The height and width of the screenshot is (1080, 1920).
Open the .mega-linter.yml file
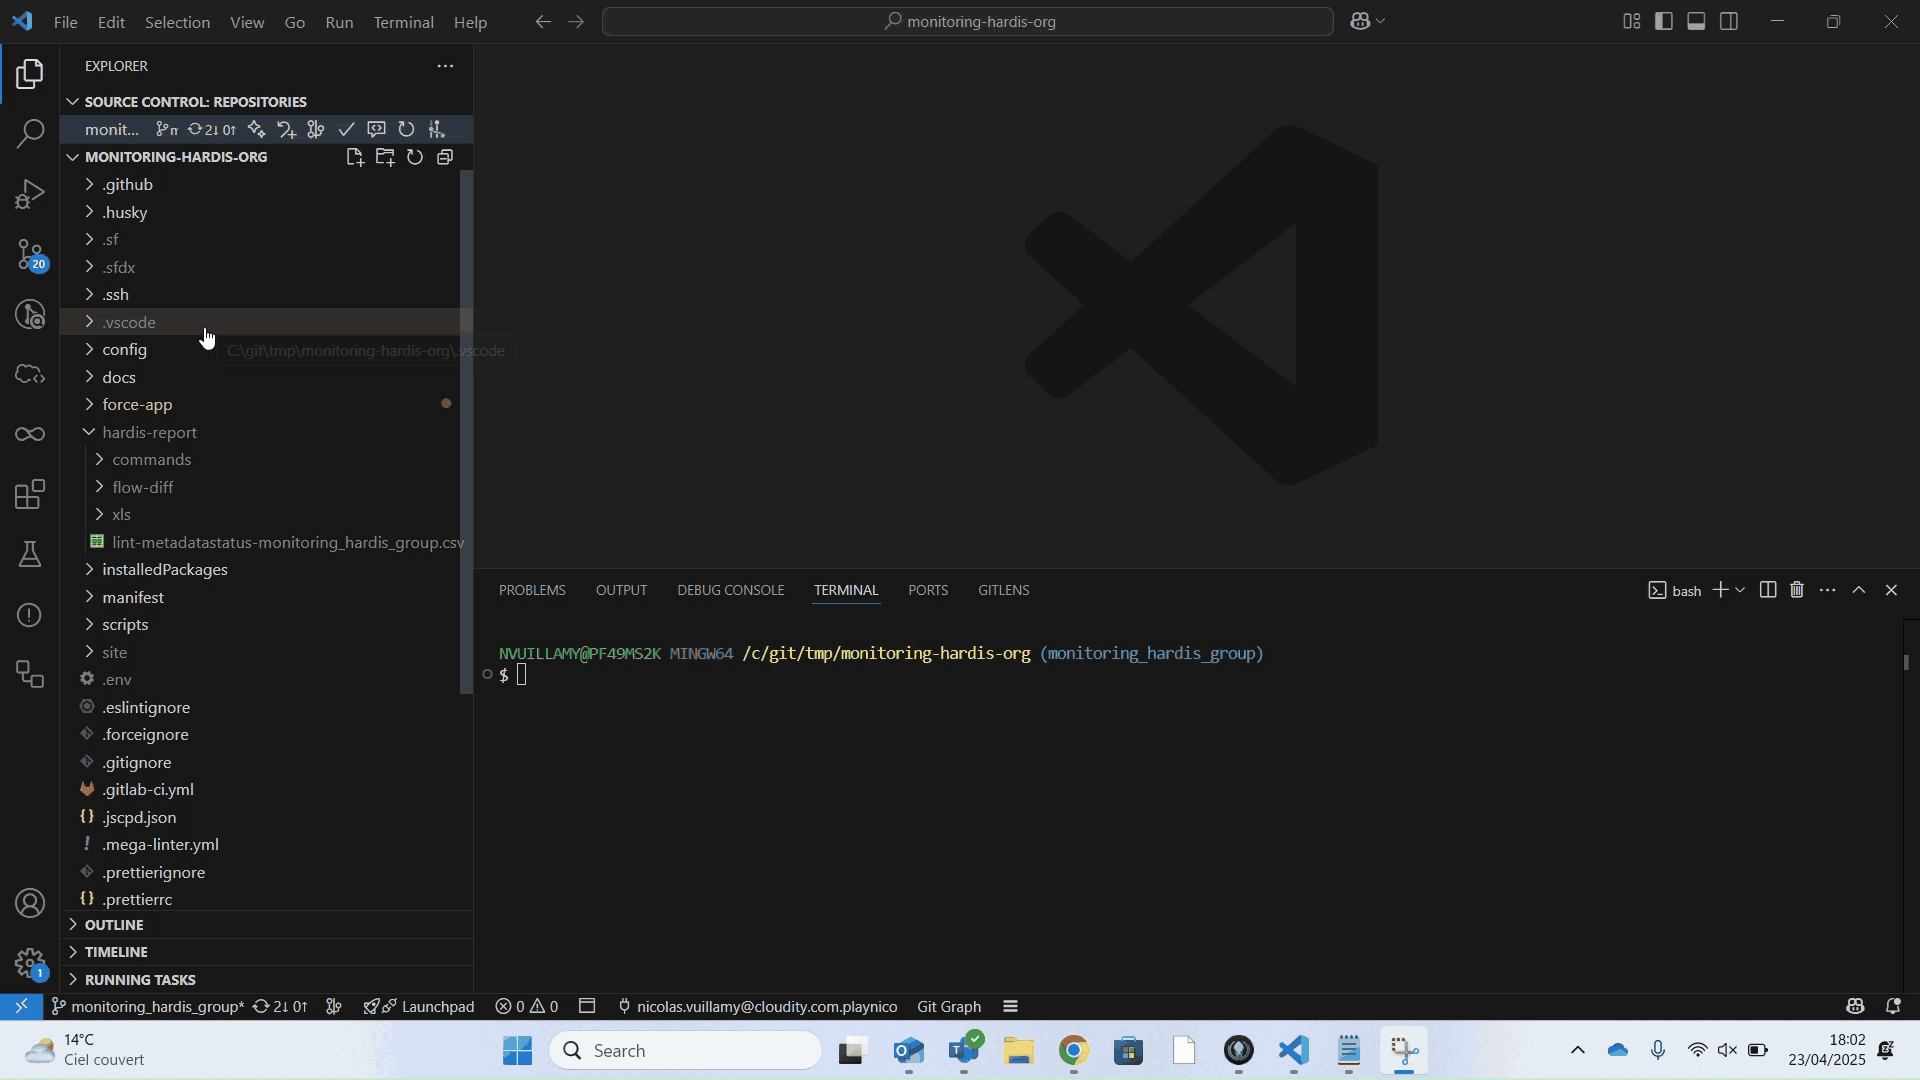265,844
